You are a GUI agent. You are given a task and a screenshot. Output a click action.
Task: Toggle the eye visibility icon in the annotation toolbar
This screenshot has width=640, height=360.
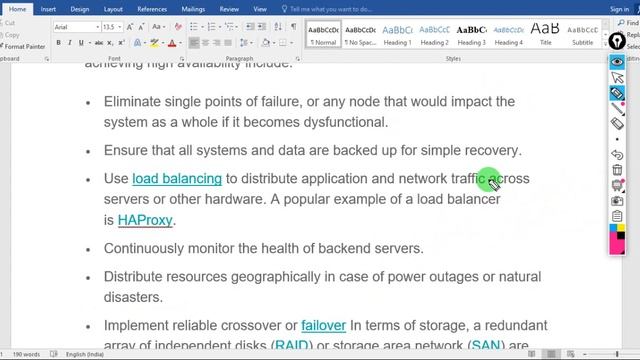pyautogui.click(x=617, y=62)
